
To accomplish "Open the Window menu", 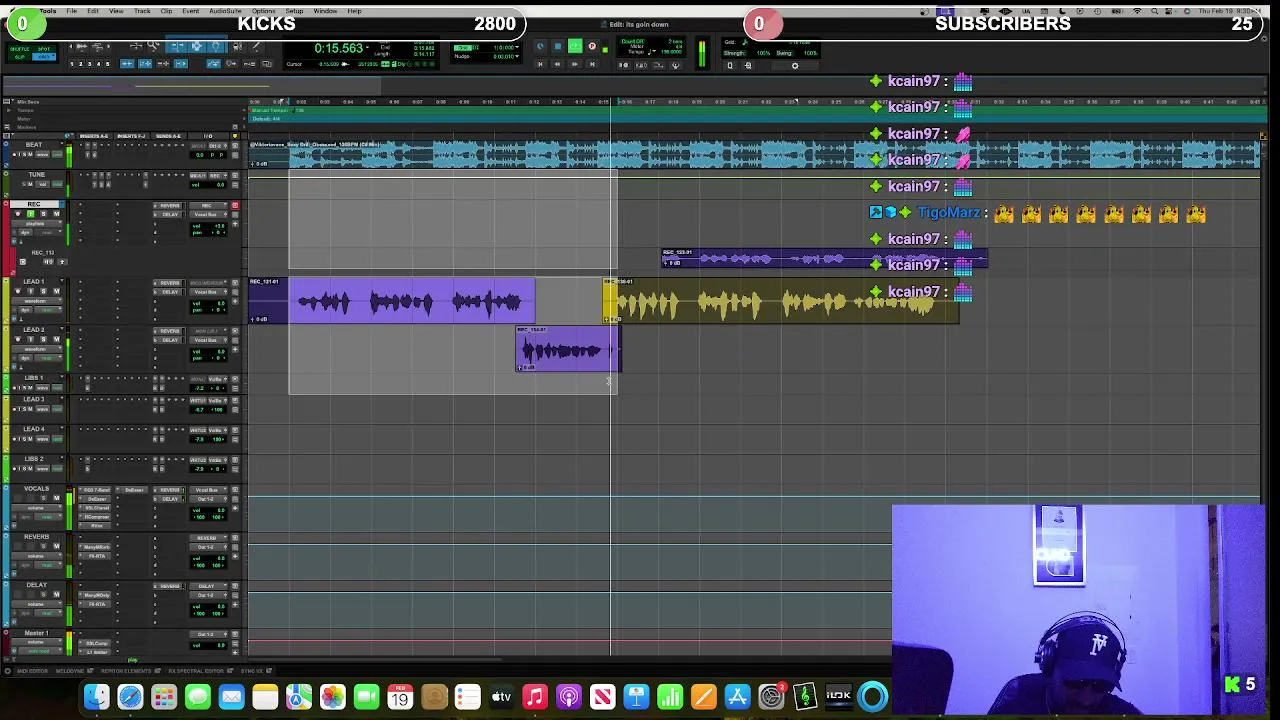I will click(325, 11).
